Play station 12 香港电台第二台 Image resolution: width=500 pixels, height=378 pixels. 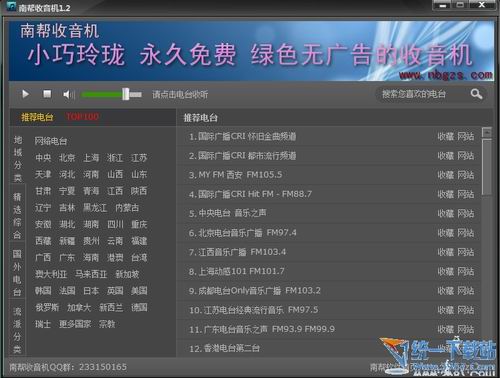pos(224,349)
